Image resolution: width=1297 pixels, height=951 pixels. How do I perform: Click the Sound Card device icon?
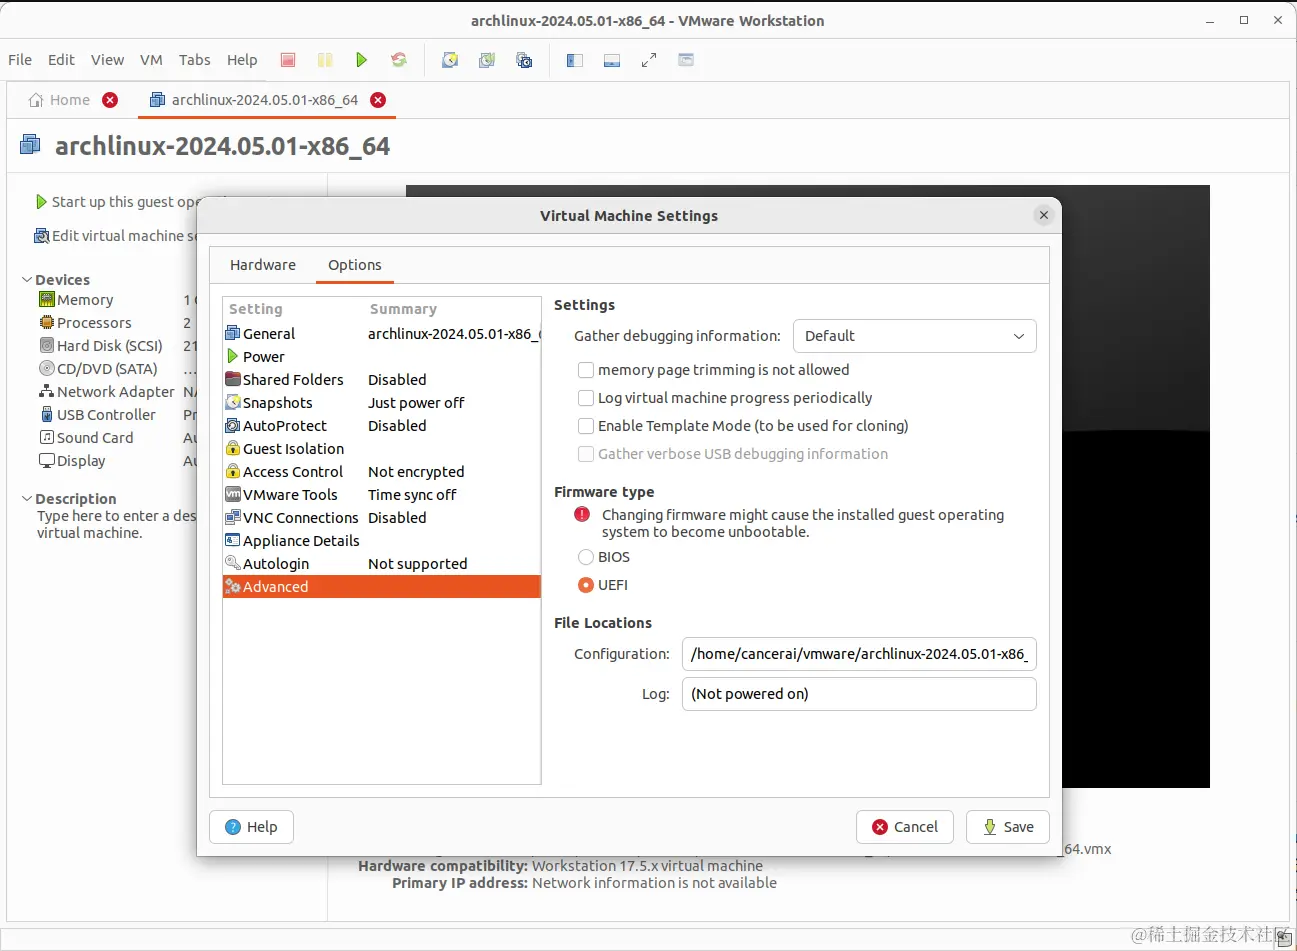47,438
